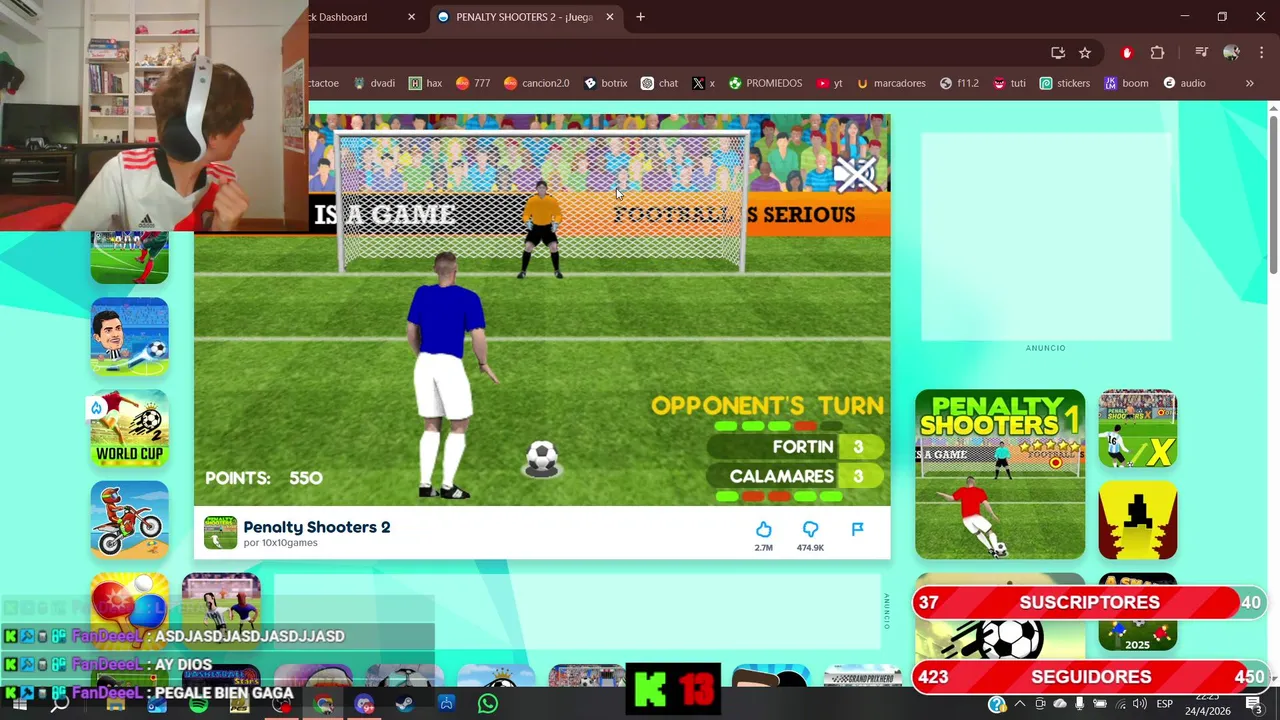The height and width of the screenshot is (720, 1280).
Task: Click the install app icon in address bar
Action: coord(1058,53)
